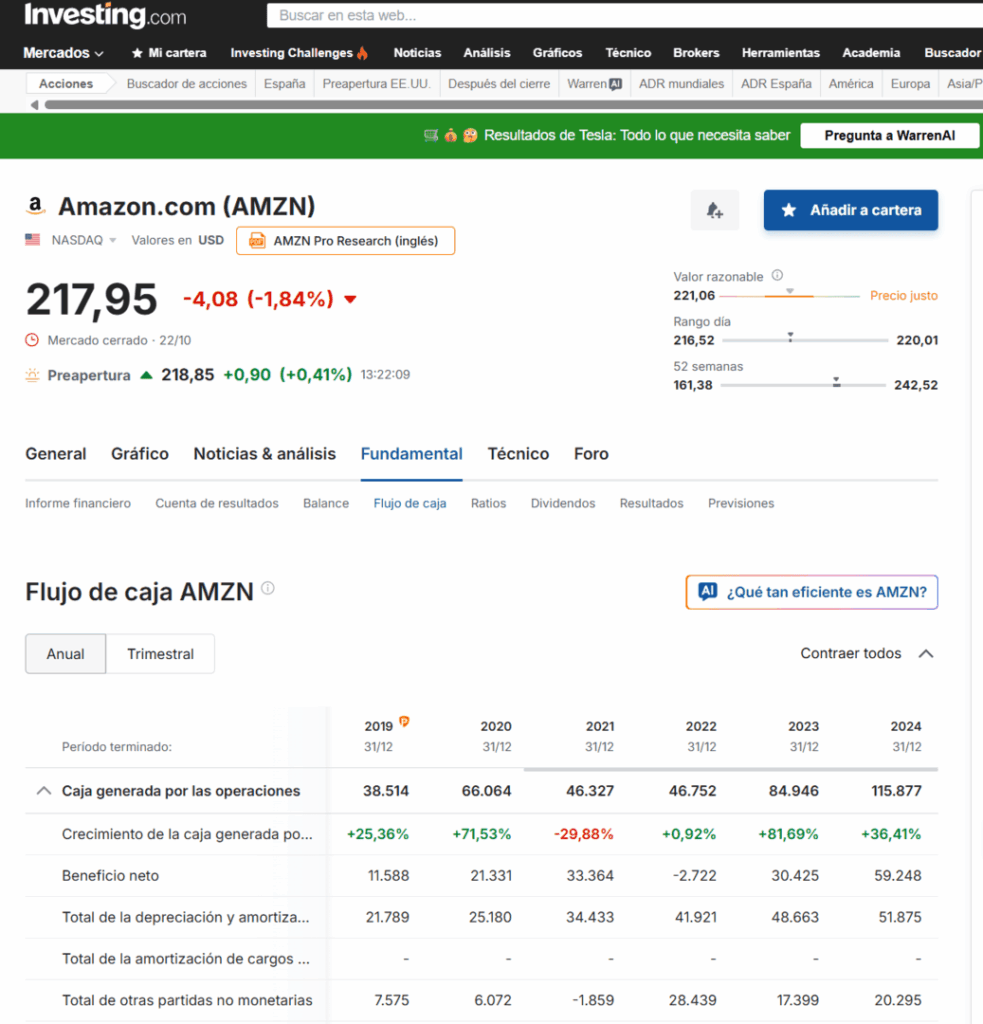Collapse all rows with Contraer todos
The width and height of the screenshot is (983, 1024).
click(866, 654)
